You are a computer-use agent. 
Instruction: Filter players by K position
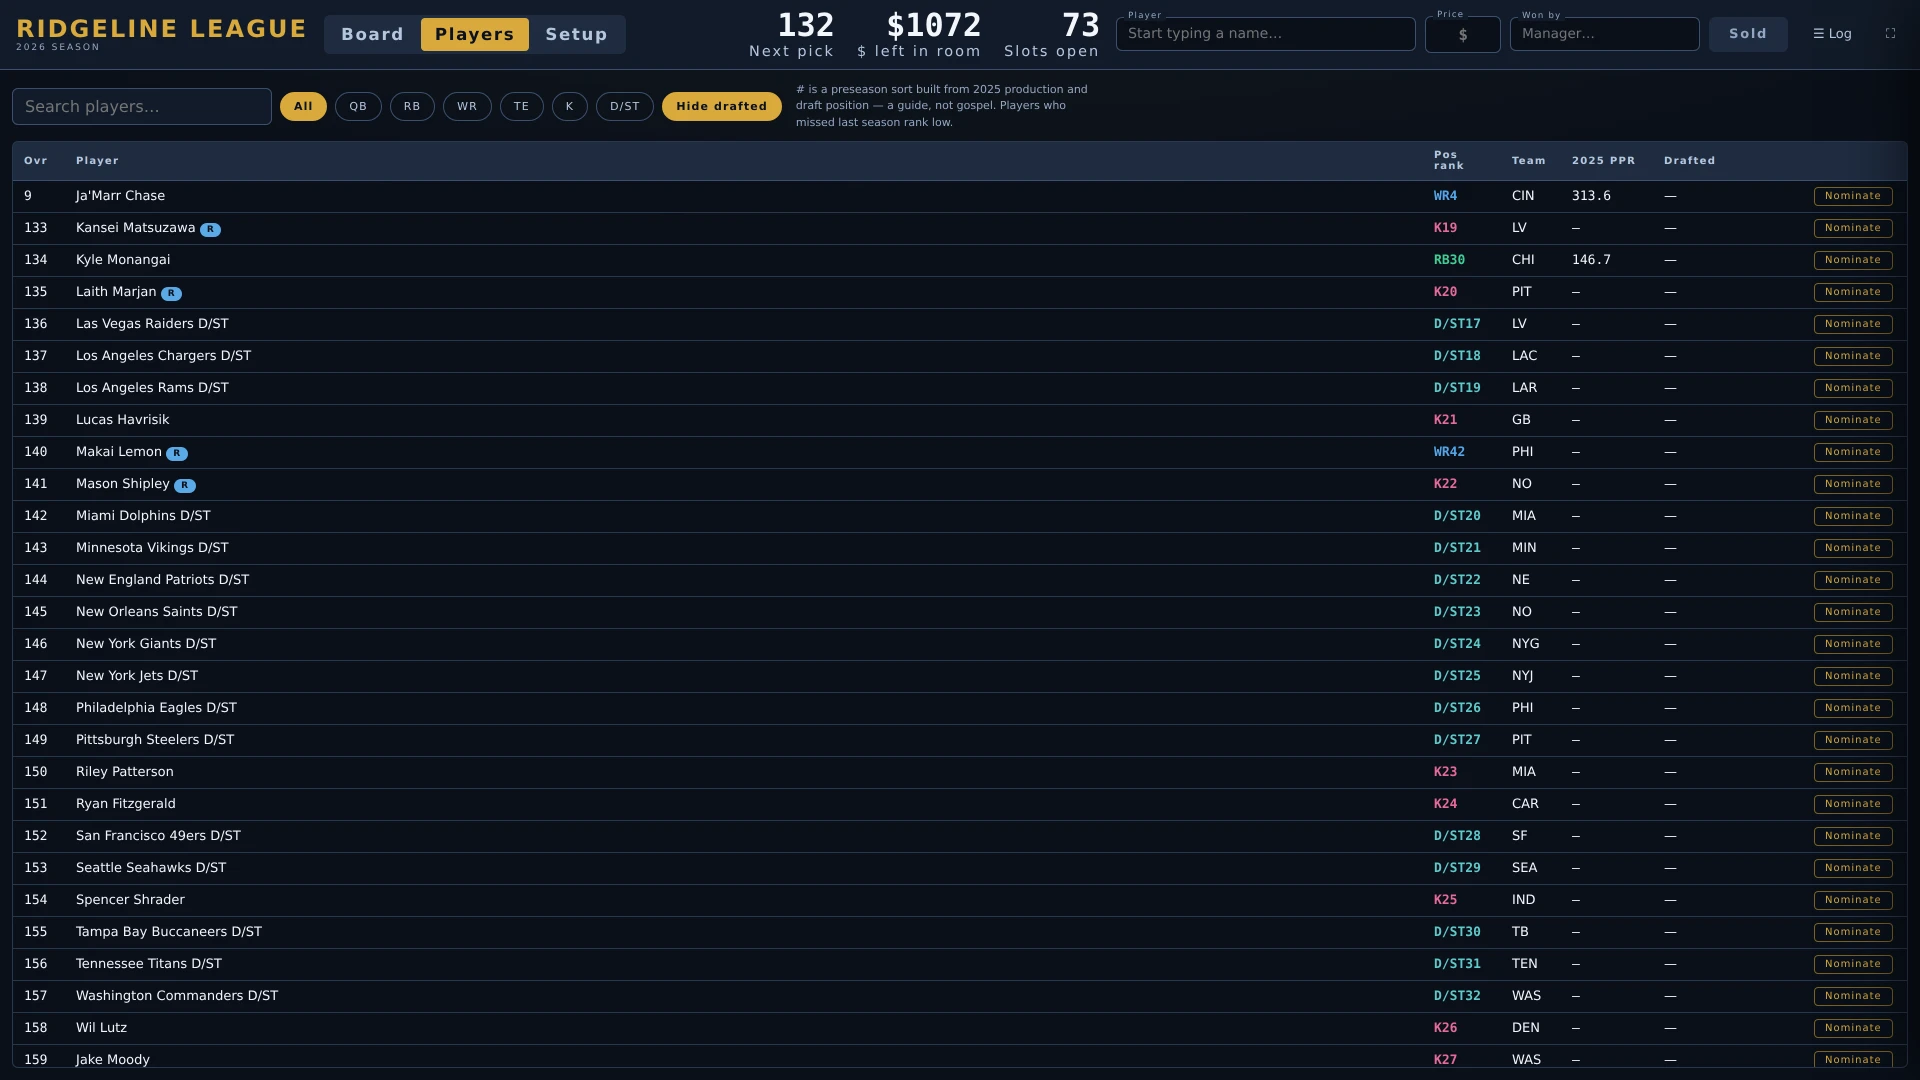(x=569, y=106)
